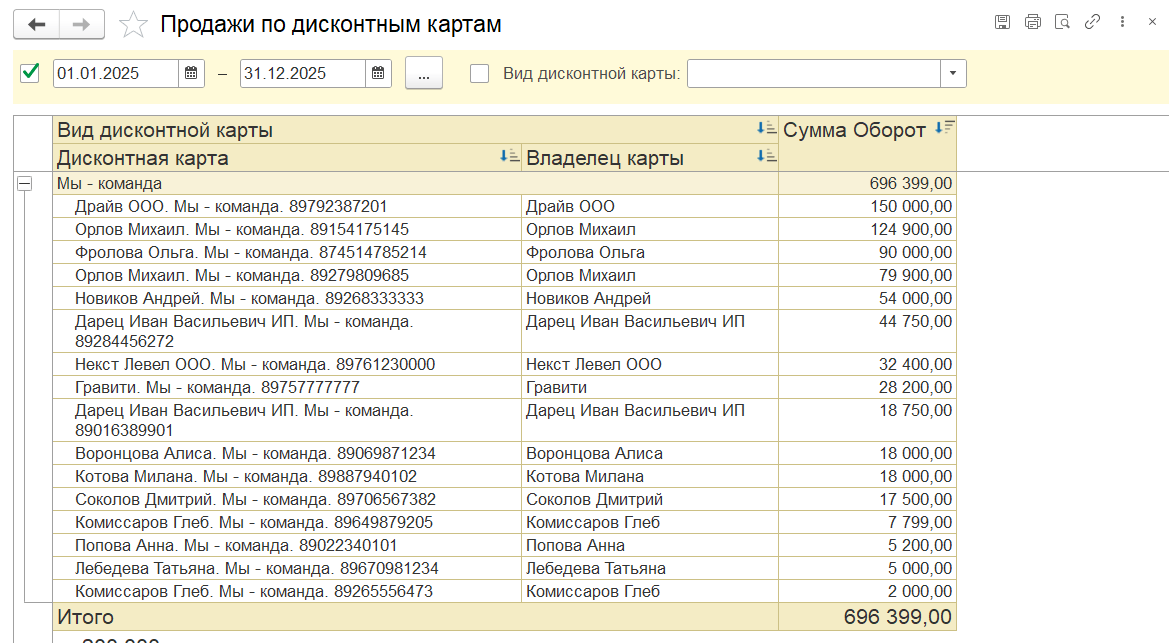Add report to favorites star

point(133,24)
